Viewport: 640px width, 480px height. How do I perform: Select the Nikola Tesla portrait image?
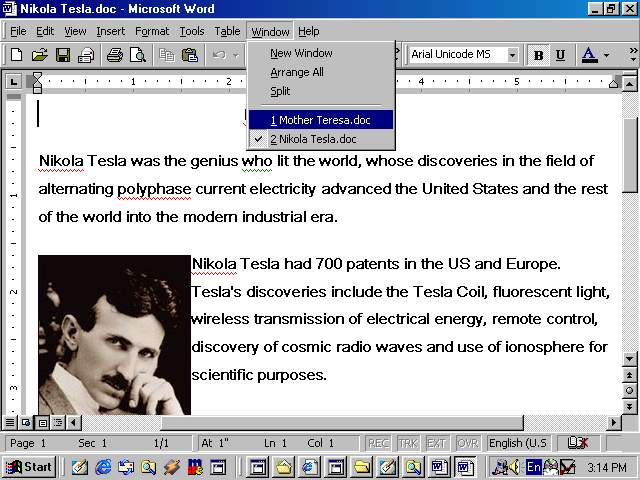point(114,335)
